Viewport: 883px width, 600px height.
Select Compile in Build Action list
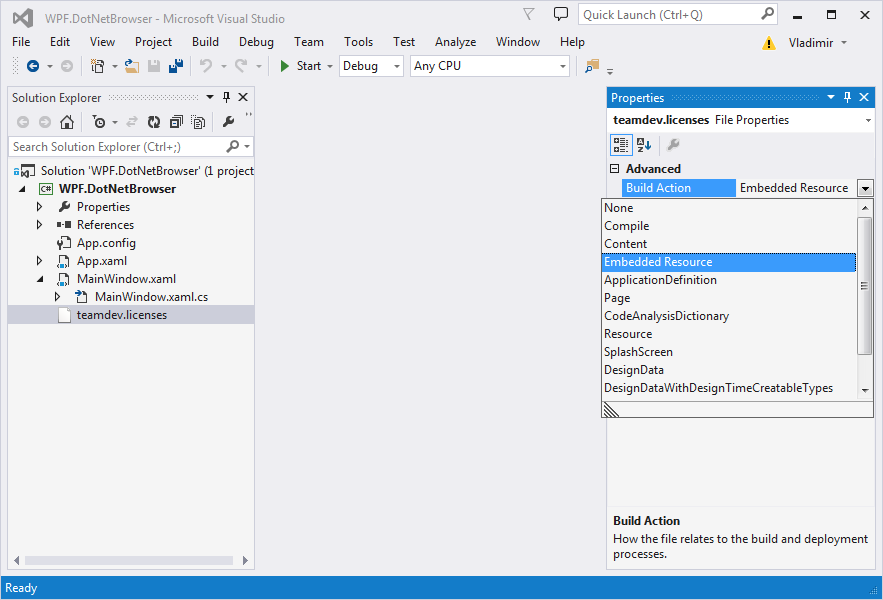pos(729,226)
